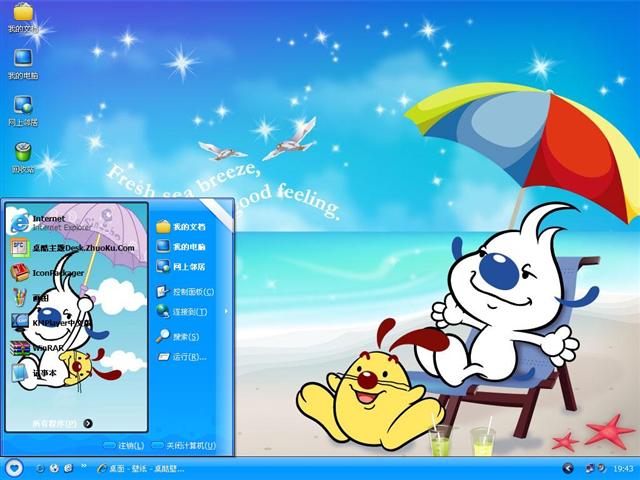Viewport: 640px width, 480px height.
Task: Click the 搜索 magnifier icon
Action: [163, 336]
